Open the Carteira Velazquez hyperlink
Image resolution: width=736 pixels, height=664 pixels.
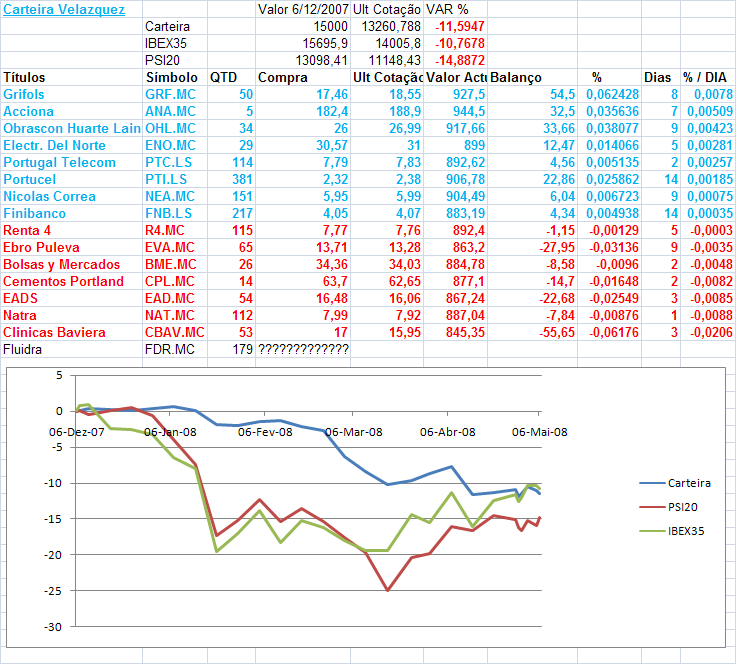(64, 9)
